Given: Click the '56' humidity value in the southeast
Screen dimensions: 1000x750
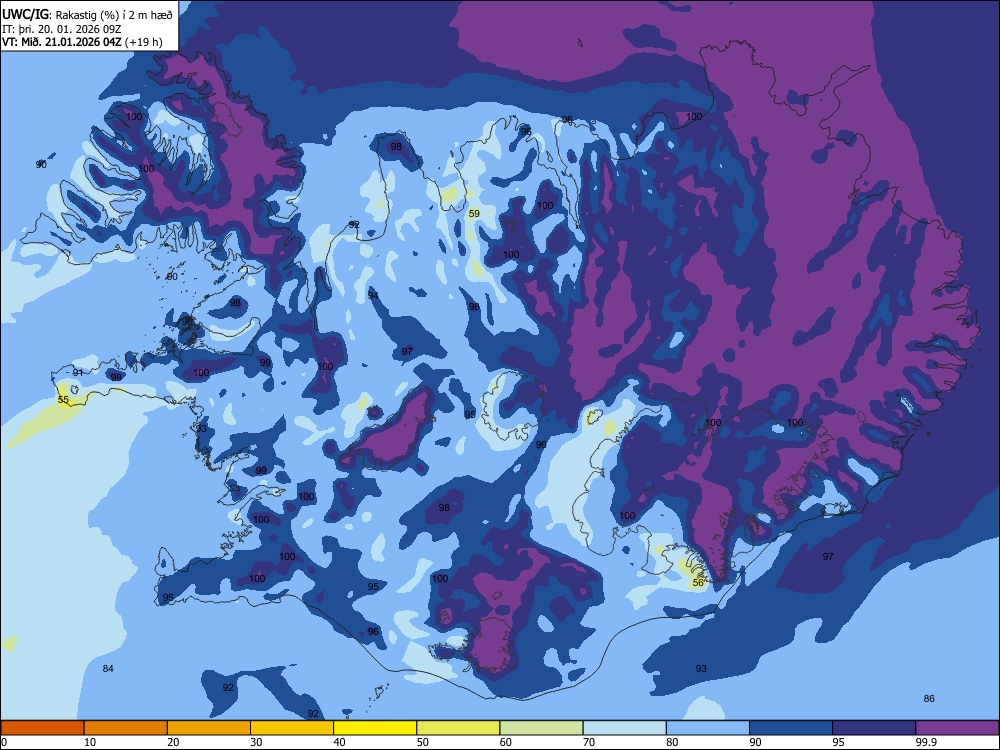Looking at the screenshot, I should click(x=698, y=582).
